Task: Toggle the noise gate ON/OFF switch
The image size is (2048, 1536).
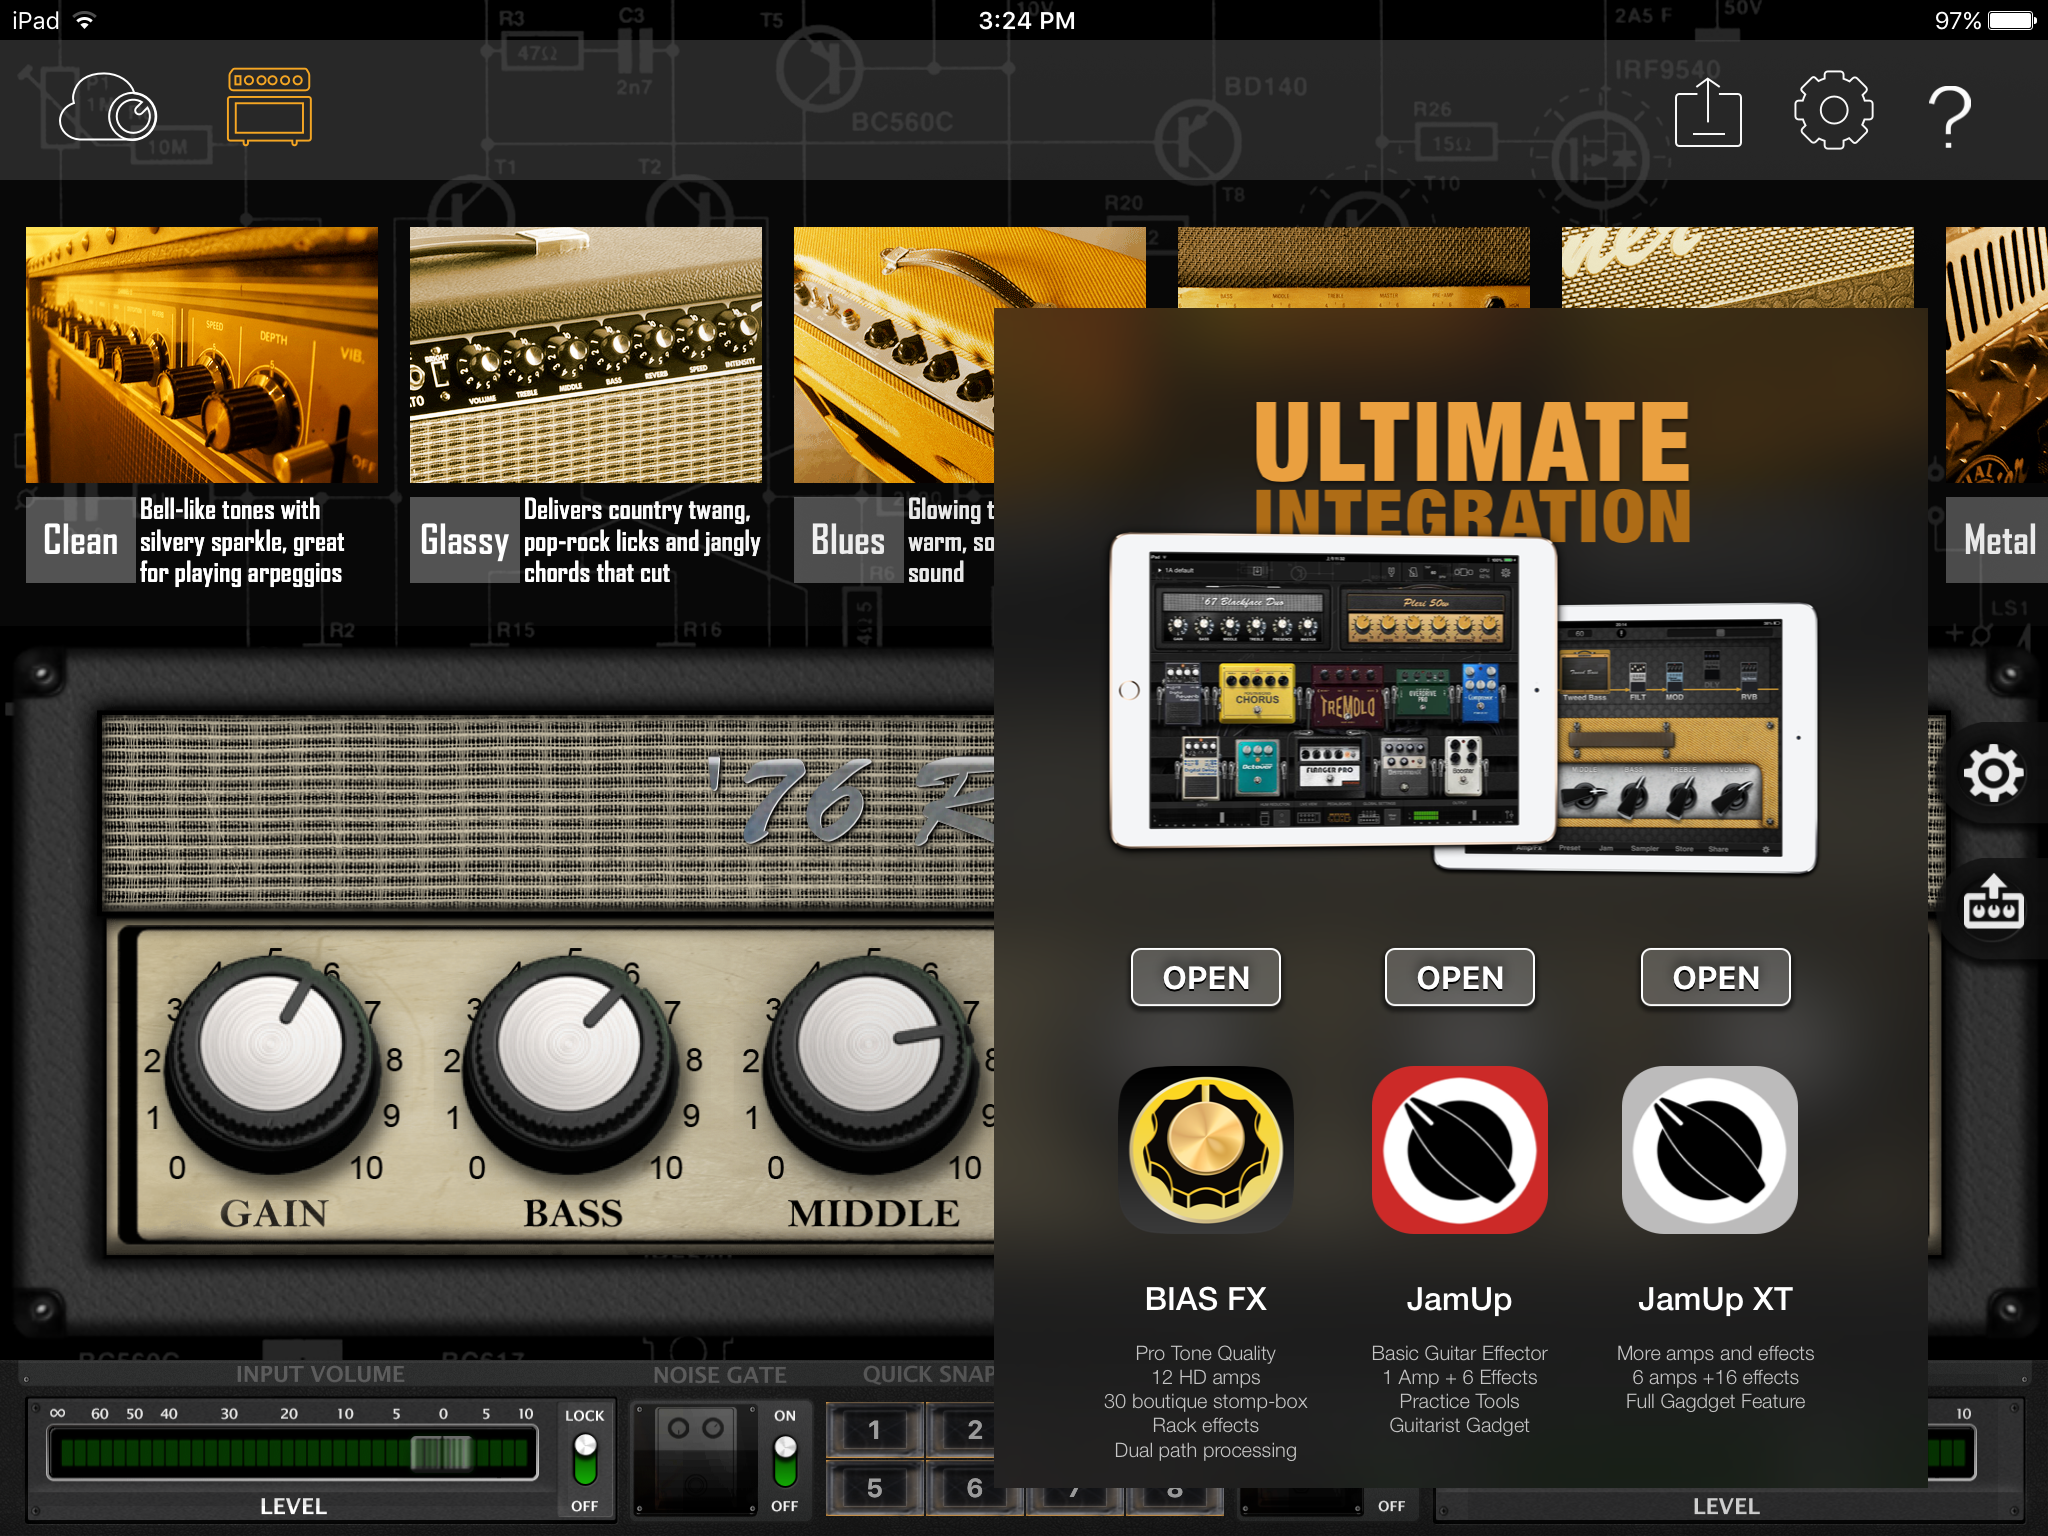Action: 785,1460
